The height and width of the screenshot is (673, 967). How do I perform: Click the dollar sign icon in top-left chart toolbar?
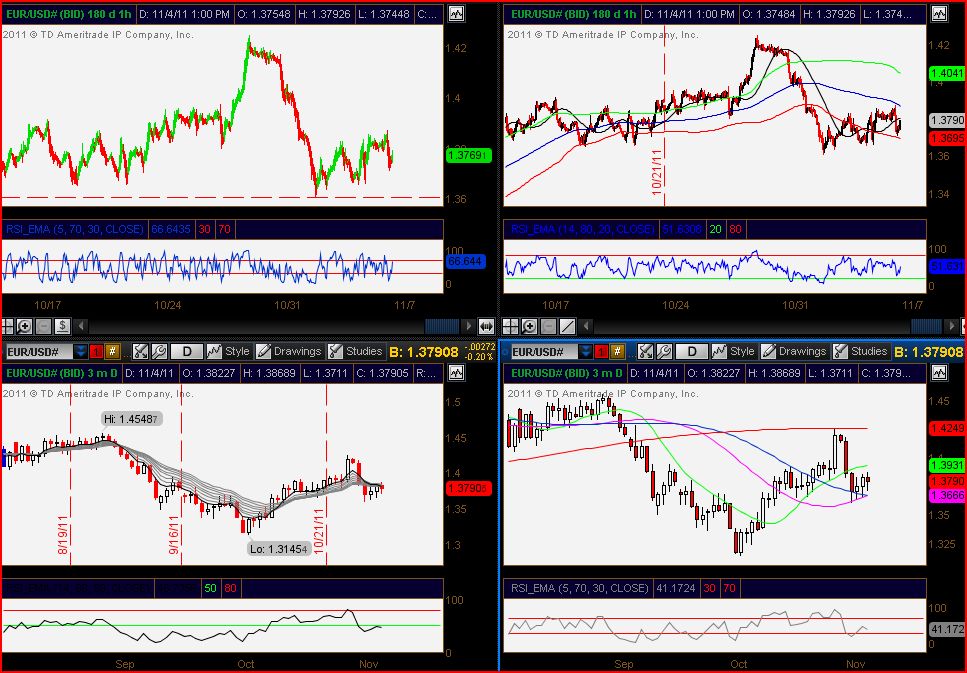coord(62,326)
